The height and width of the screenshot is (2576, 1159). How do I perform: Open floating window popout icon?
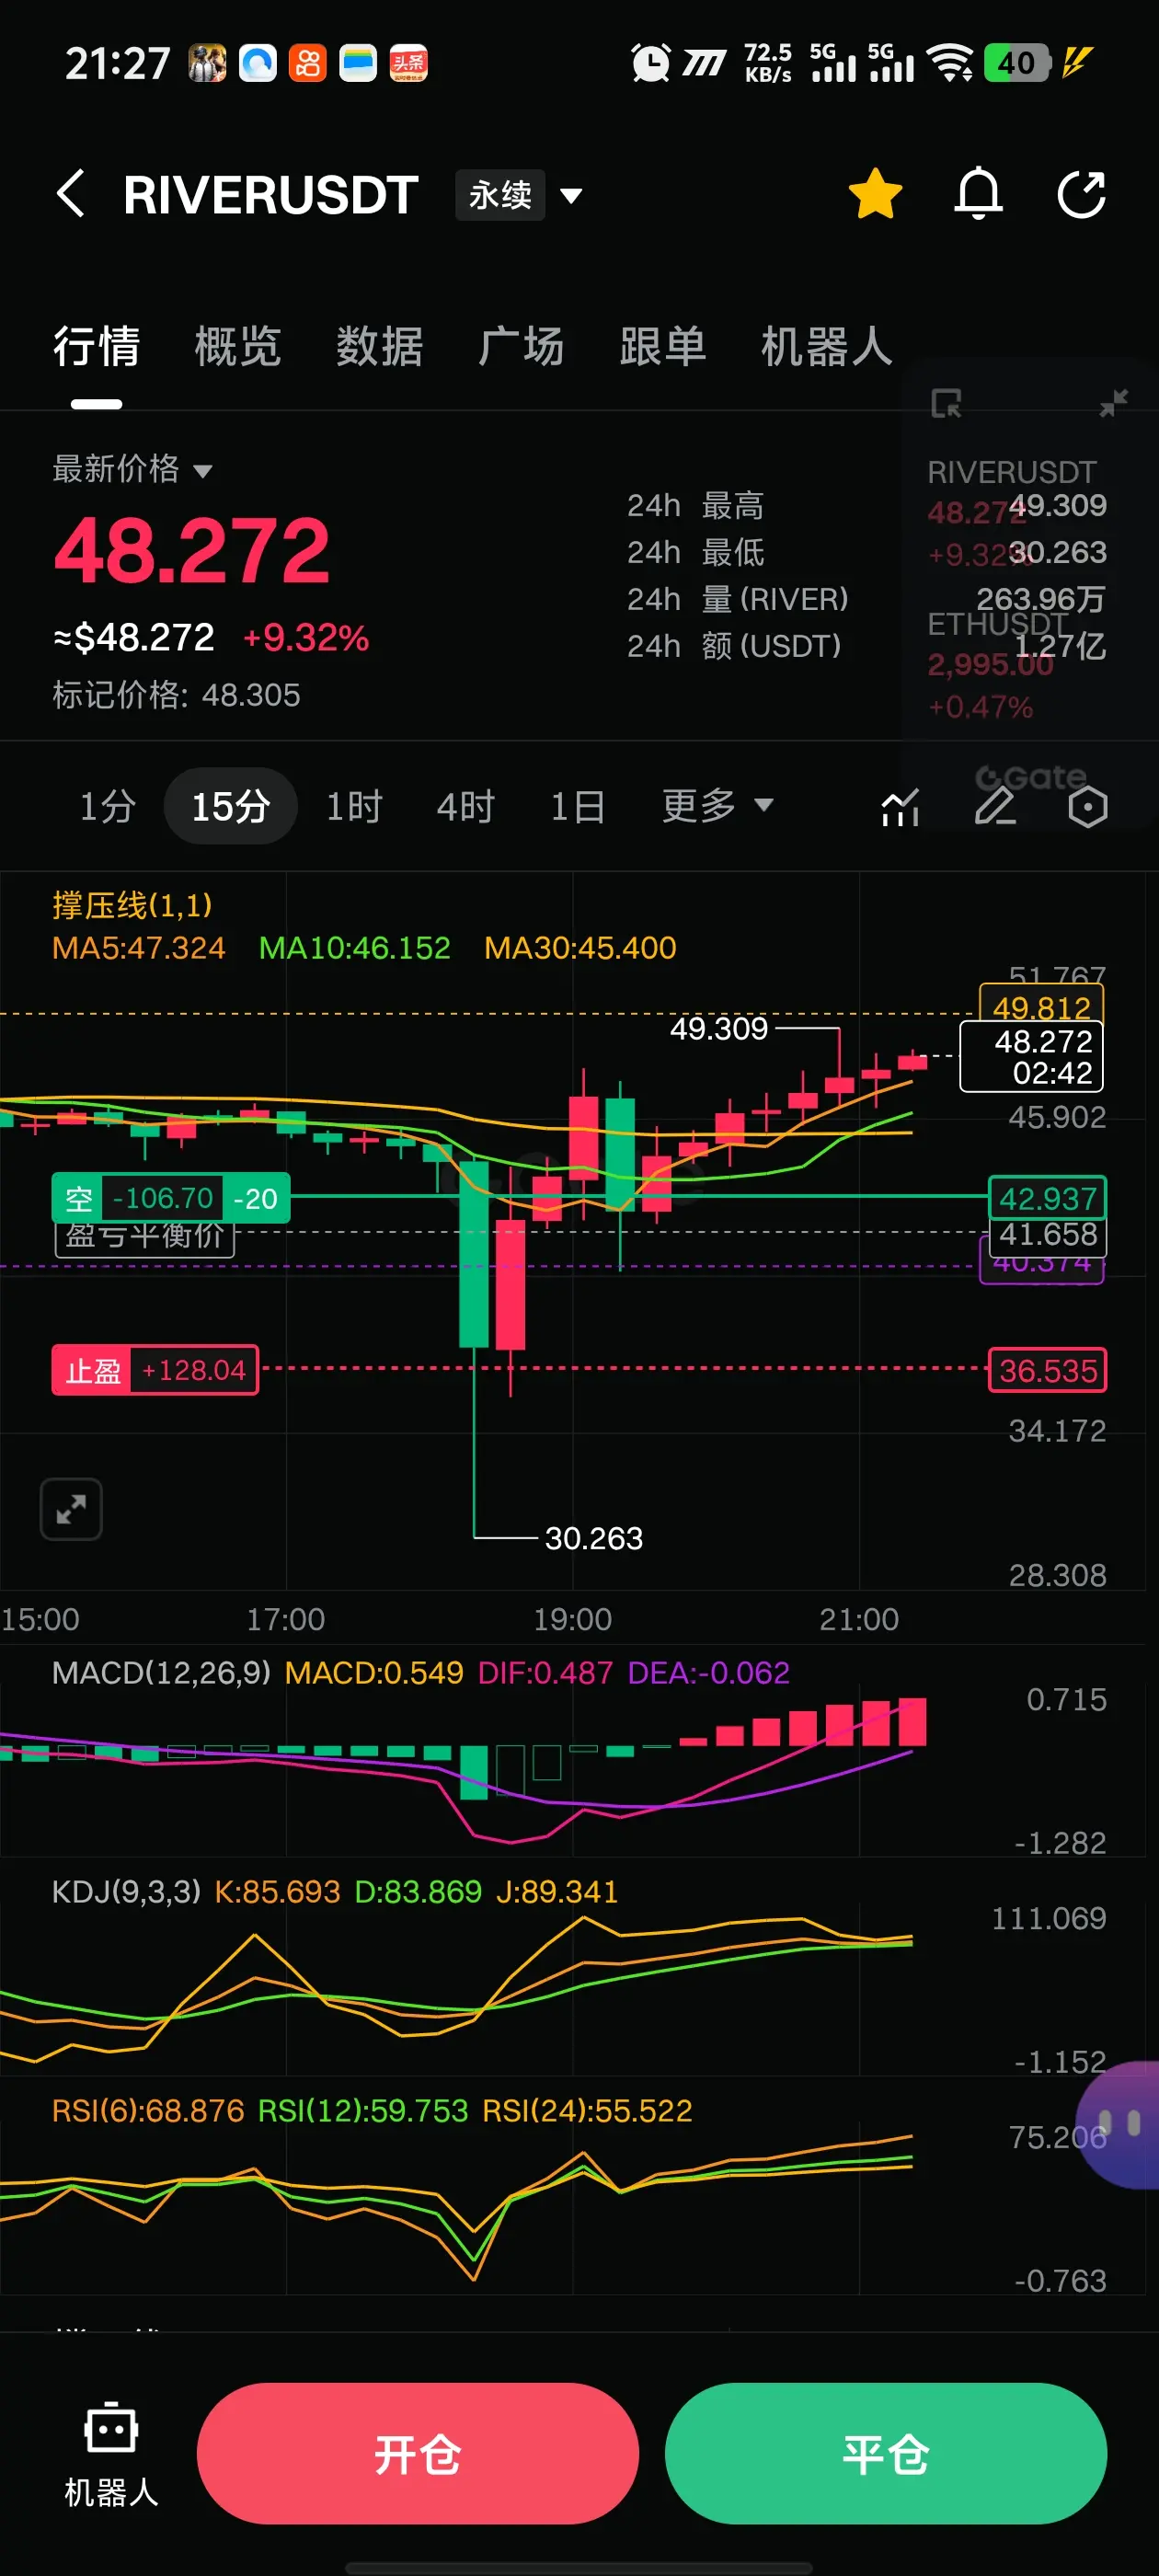[x=945, y=403]
